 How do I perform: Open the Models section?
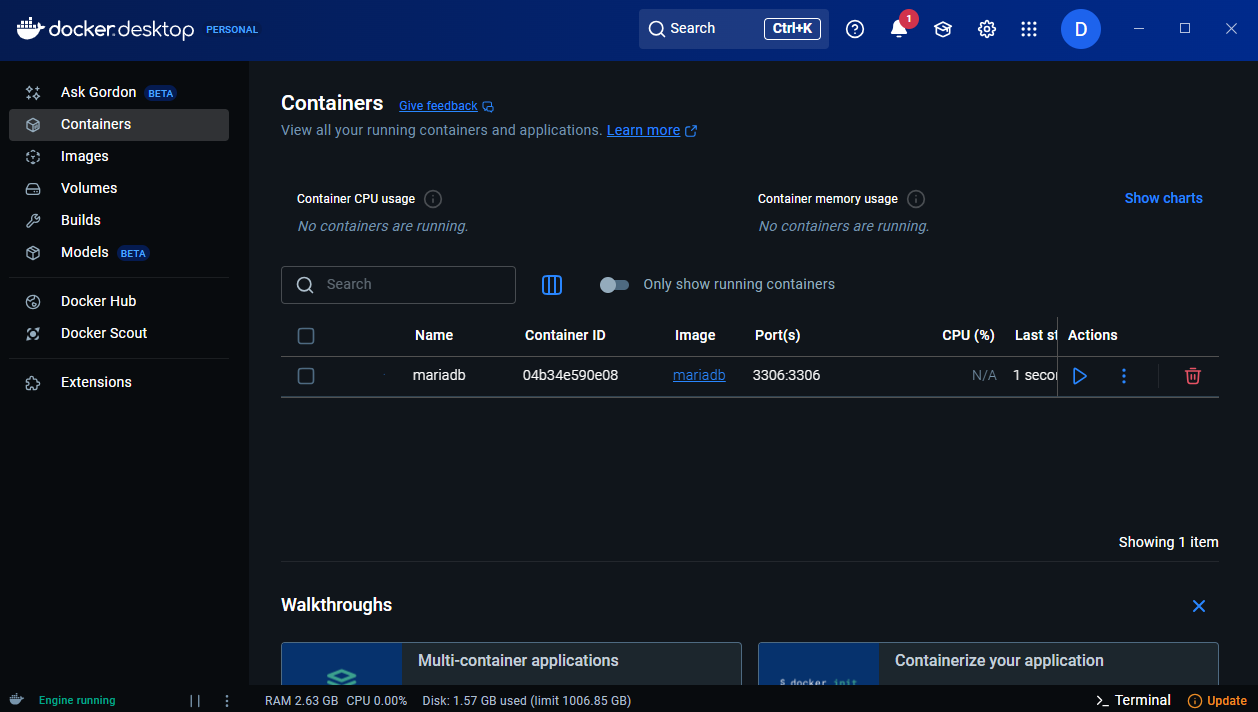pyautogui.click(x=119, y=252)
